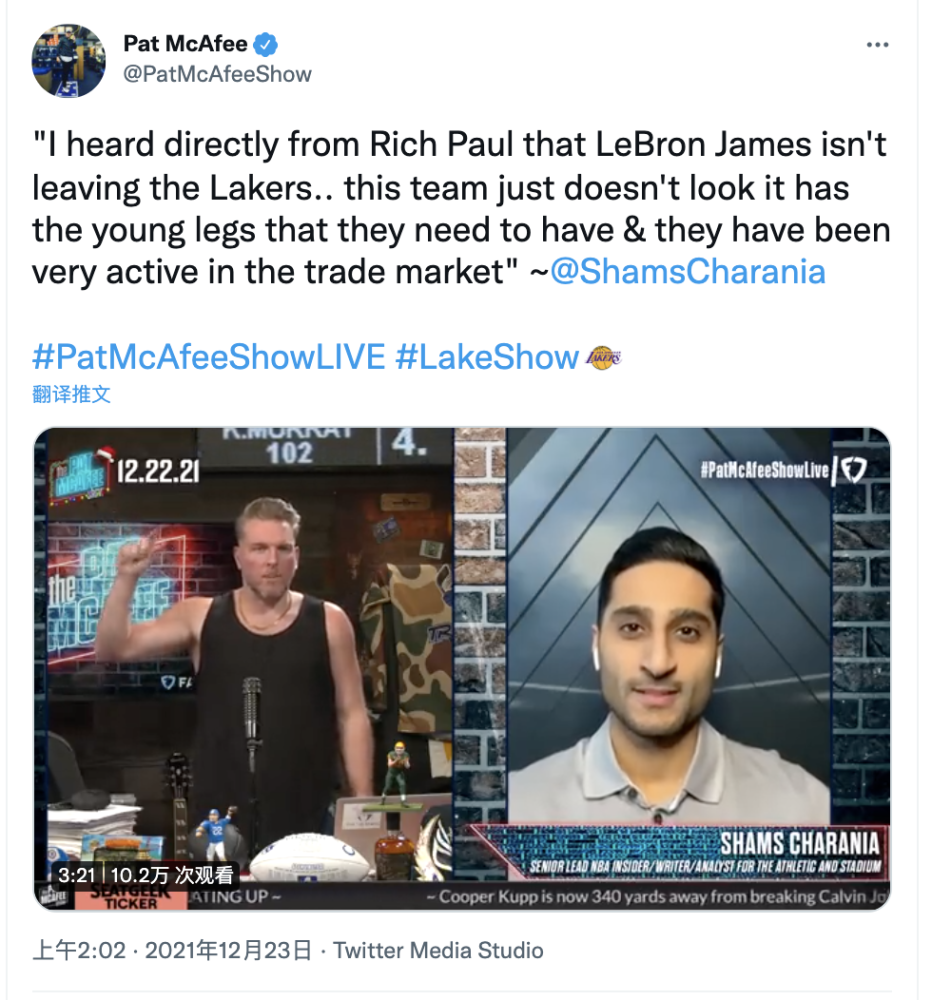Click the FanDuel shield logo in video
932x1000 pixels.
tap(853, 470)
